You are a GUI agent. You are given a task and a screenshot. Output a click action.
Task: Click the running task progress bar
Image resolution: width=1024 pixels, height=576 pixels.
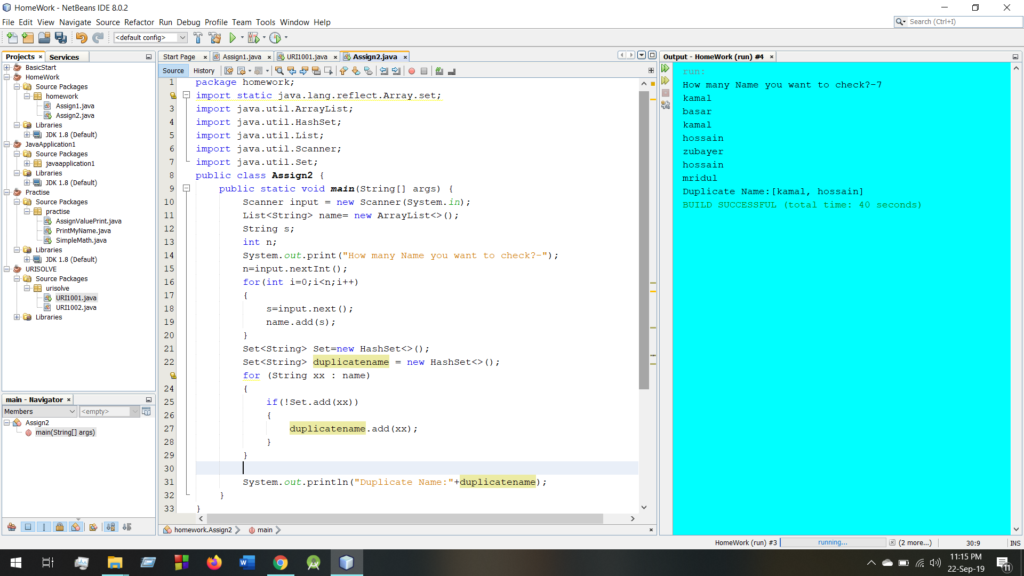tap(835, 542)
